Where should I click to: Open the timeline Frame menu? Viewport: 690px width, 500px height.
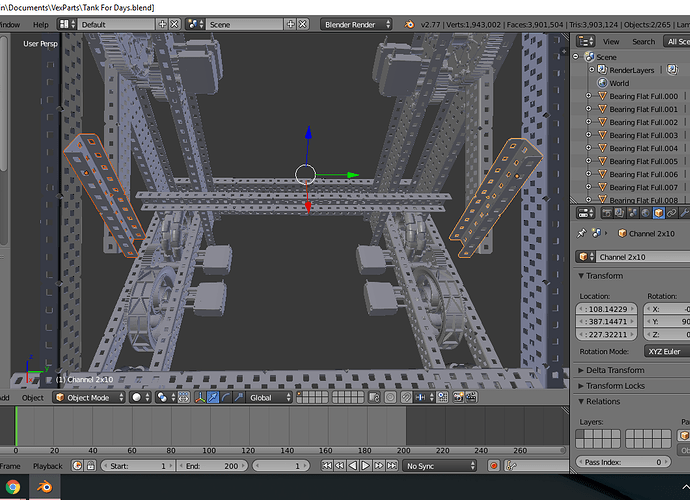10,466
